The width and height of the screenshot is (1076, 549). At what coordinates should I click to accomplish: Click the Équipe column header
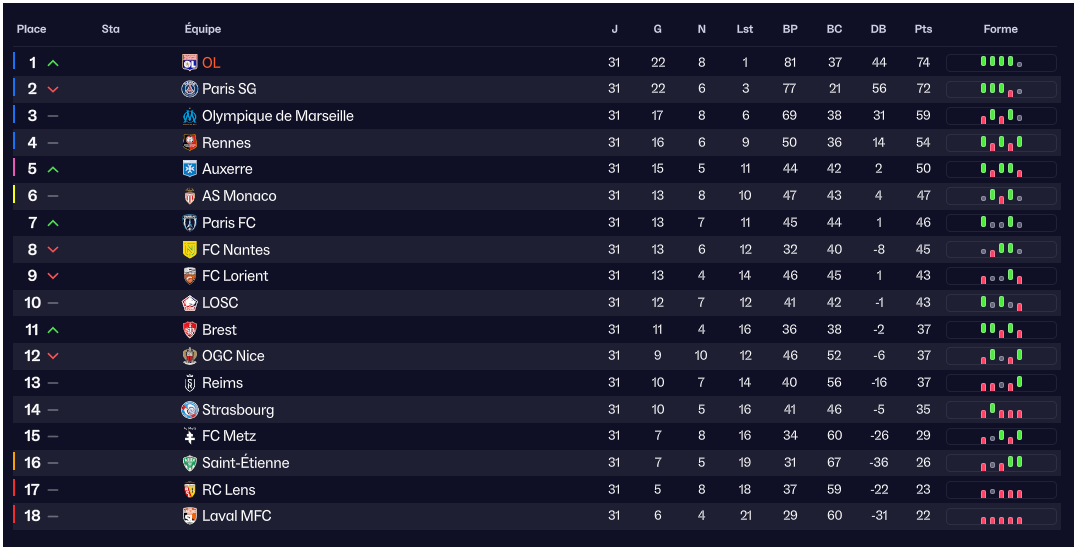(203, 29)
